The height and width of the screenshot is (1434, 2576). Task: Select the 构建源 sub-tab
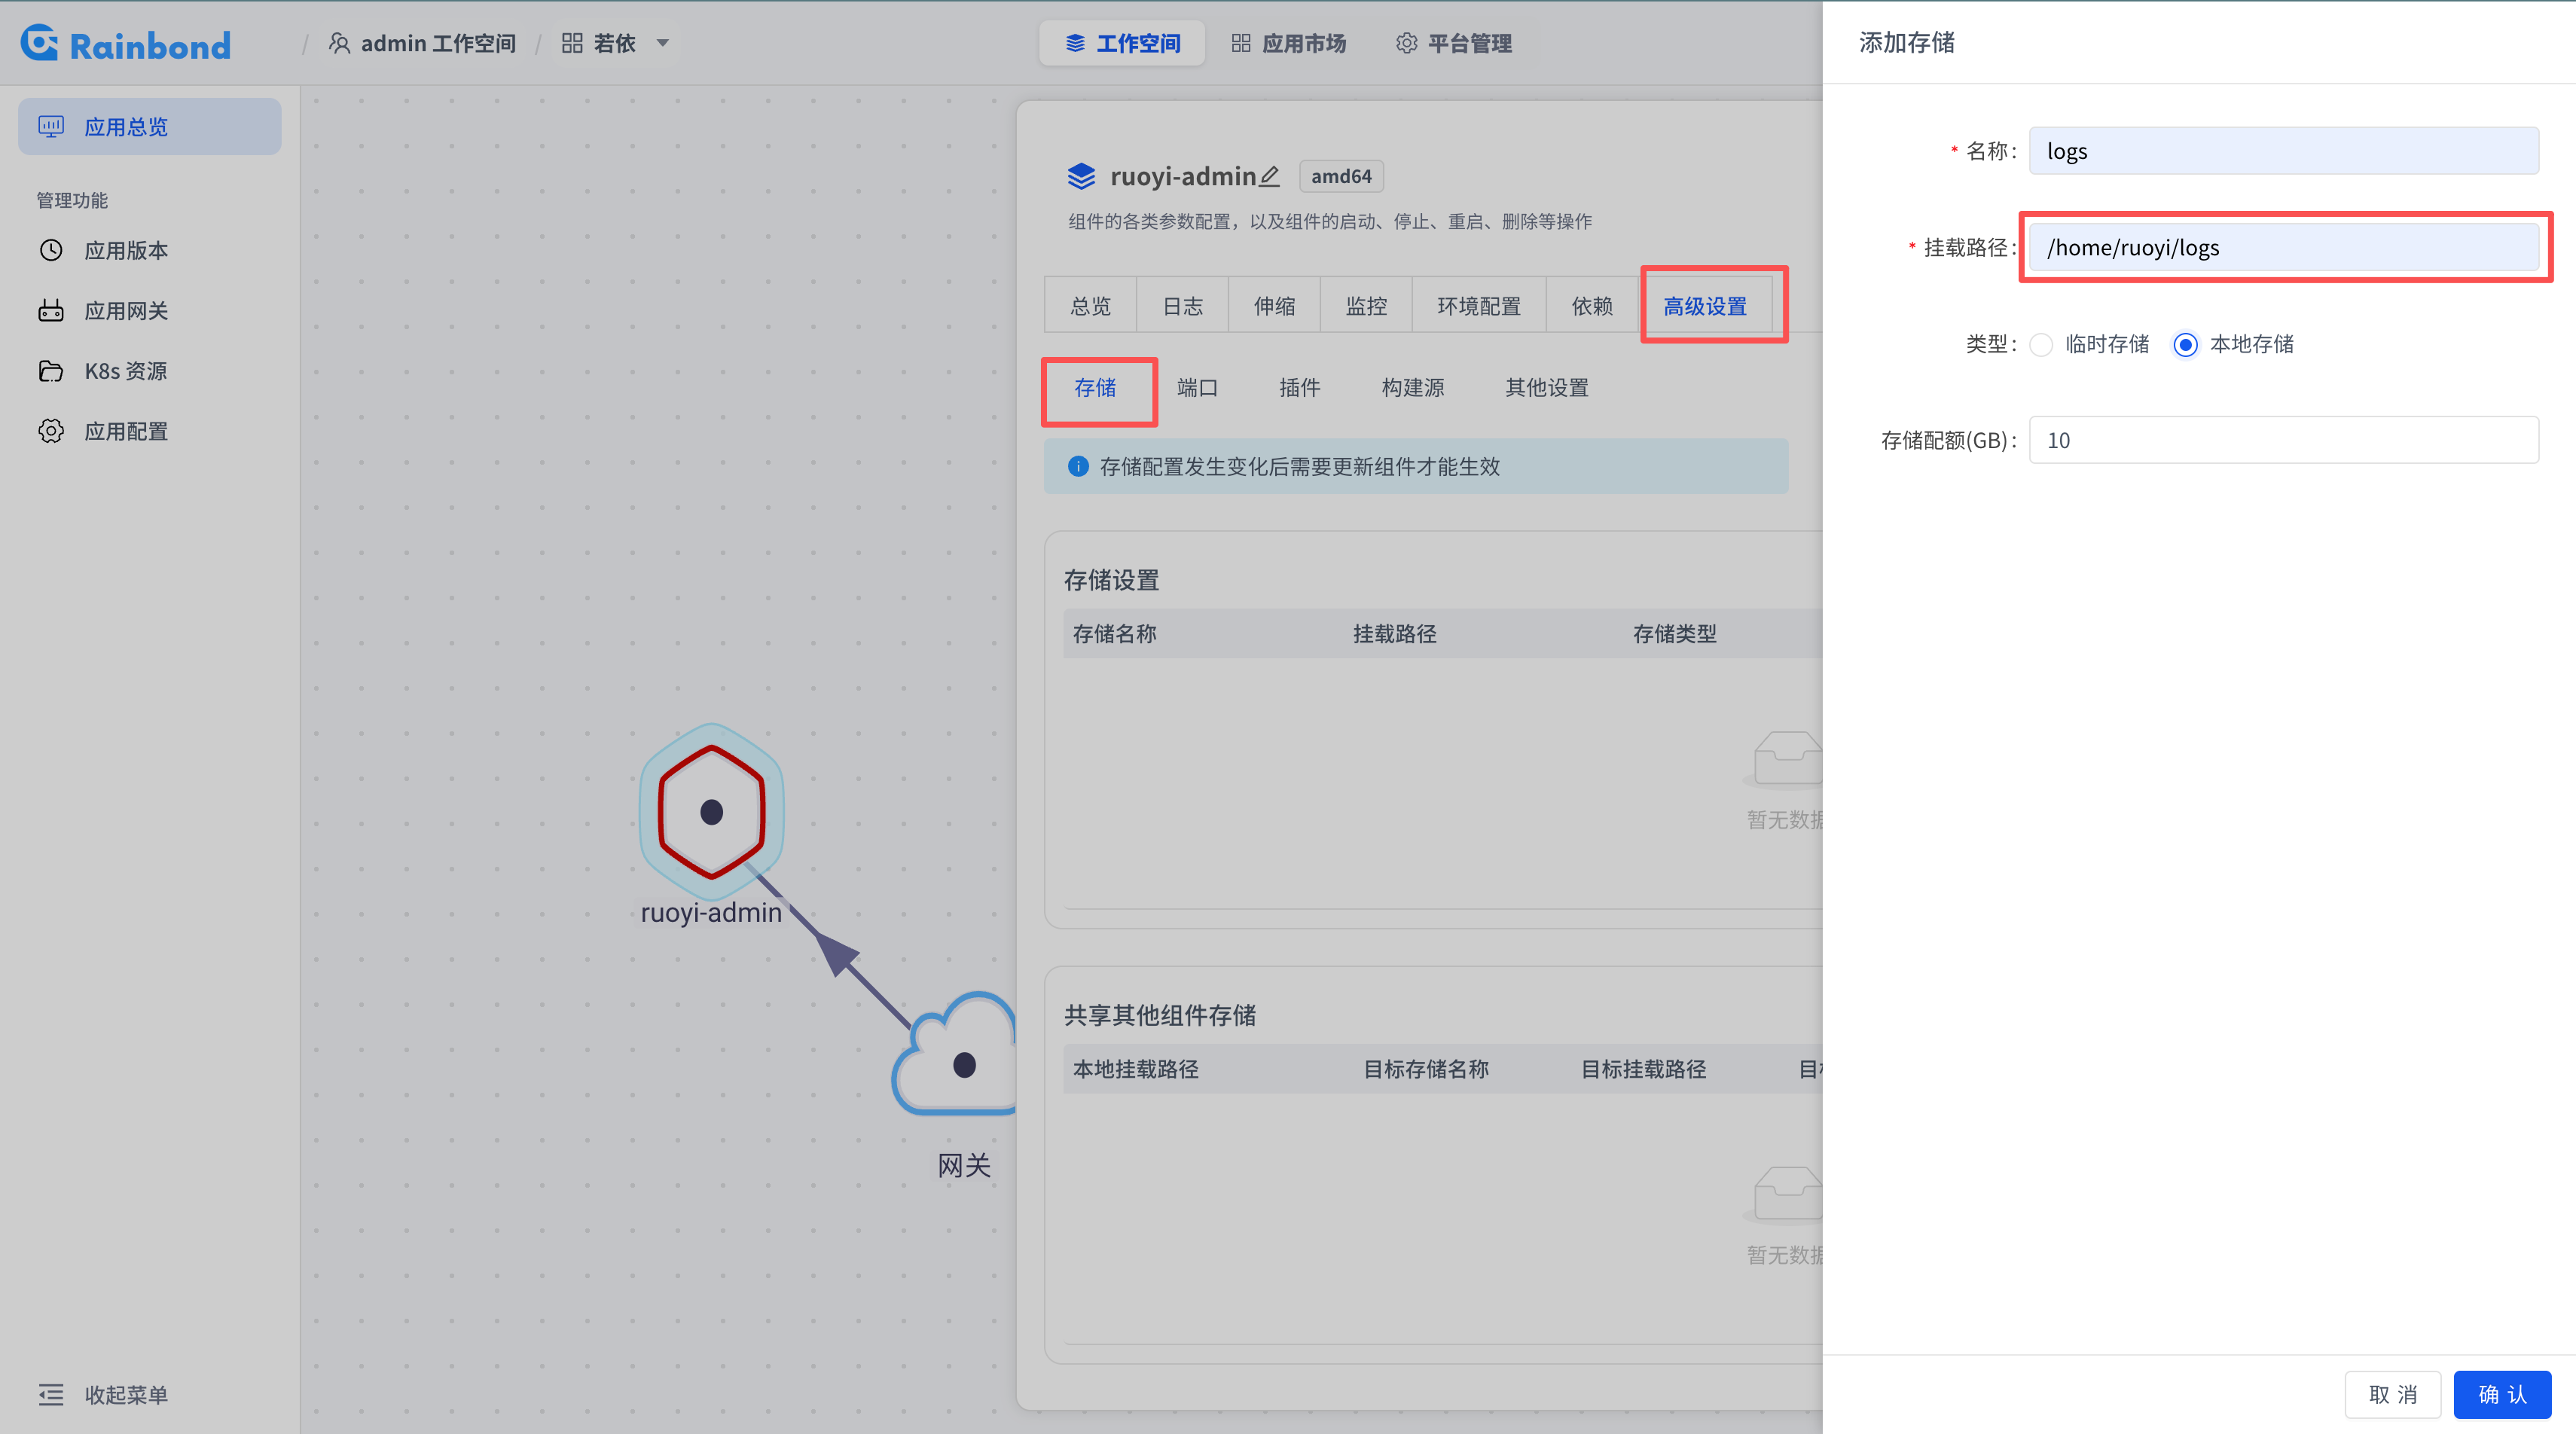tap(1412, 387)
